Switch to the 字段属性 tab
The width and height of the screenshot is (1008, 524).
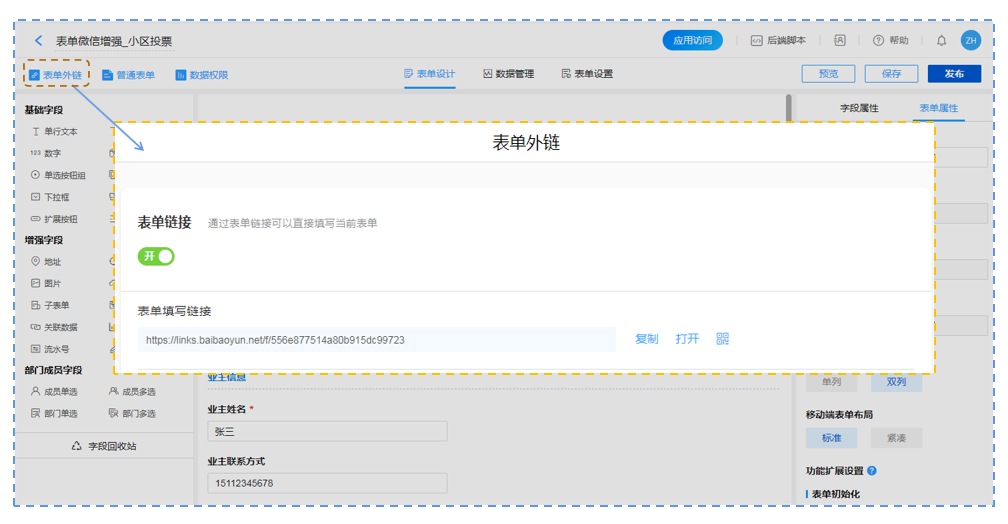pyautogui.click(x=858, y=108)
